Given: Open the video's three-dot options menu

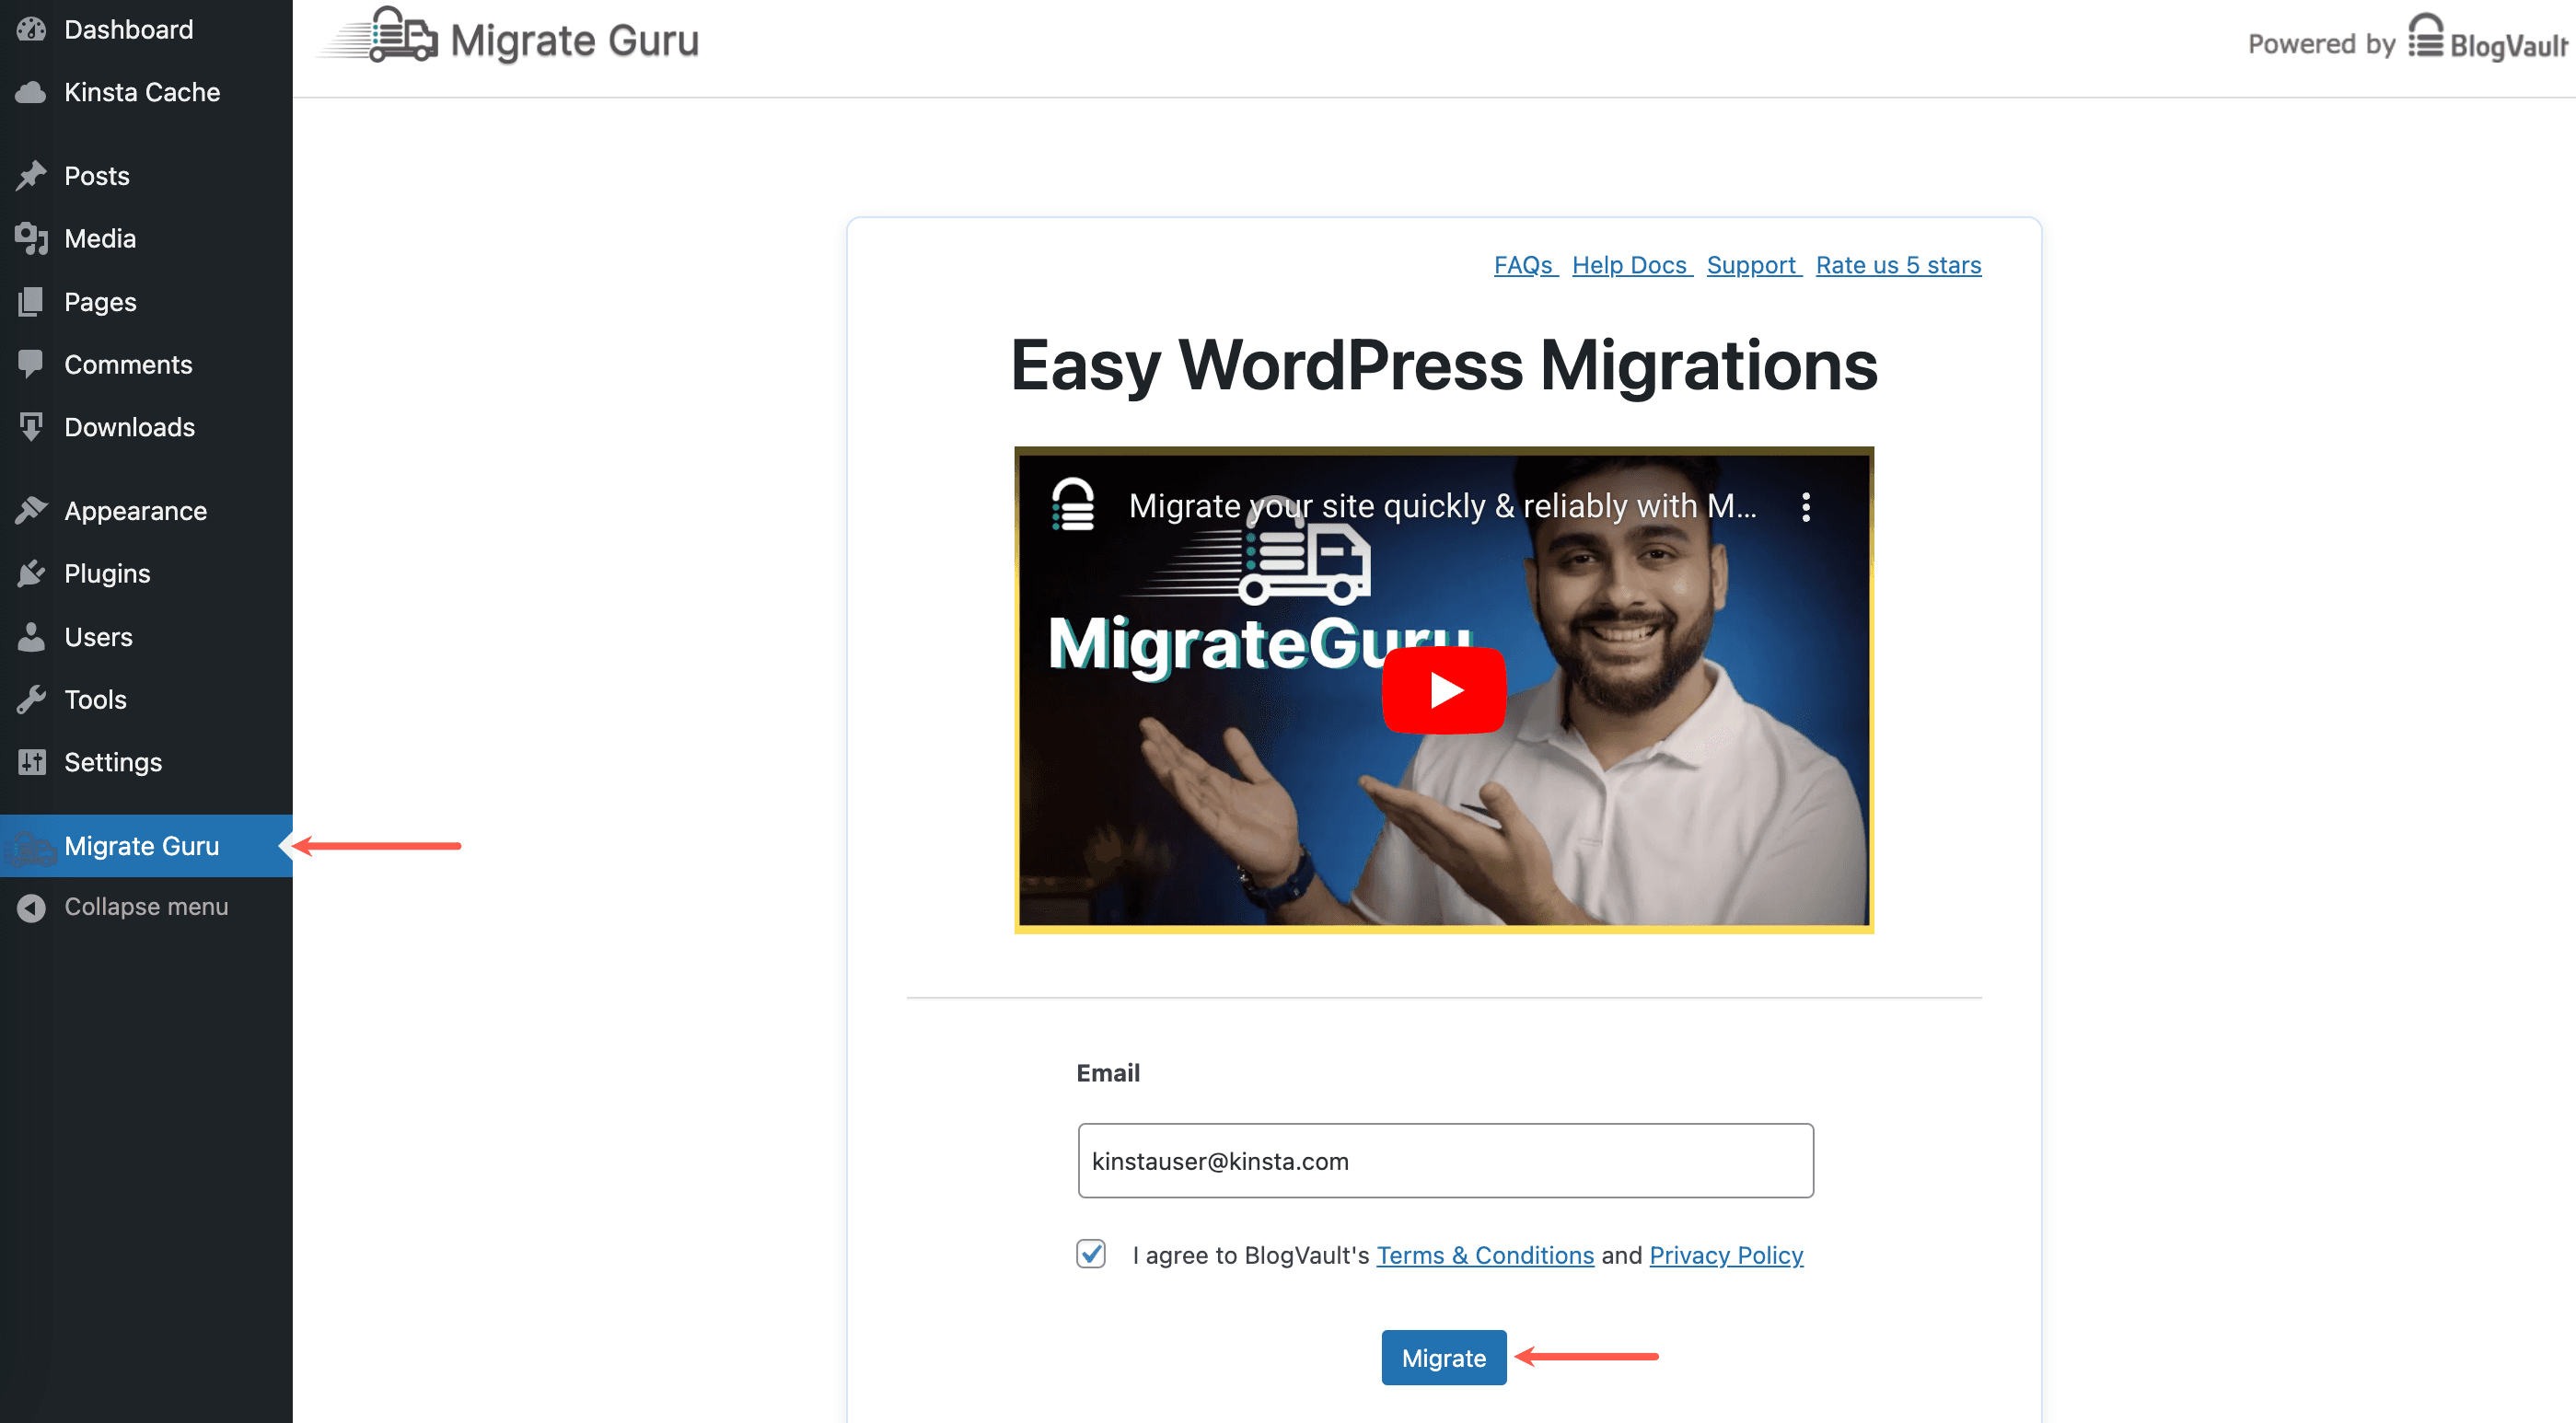Looking at the screenshot, I should click(x=1806, y=507).
